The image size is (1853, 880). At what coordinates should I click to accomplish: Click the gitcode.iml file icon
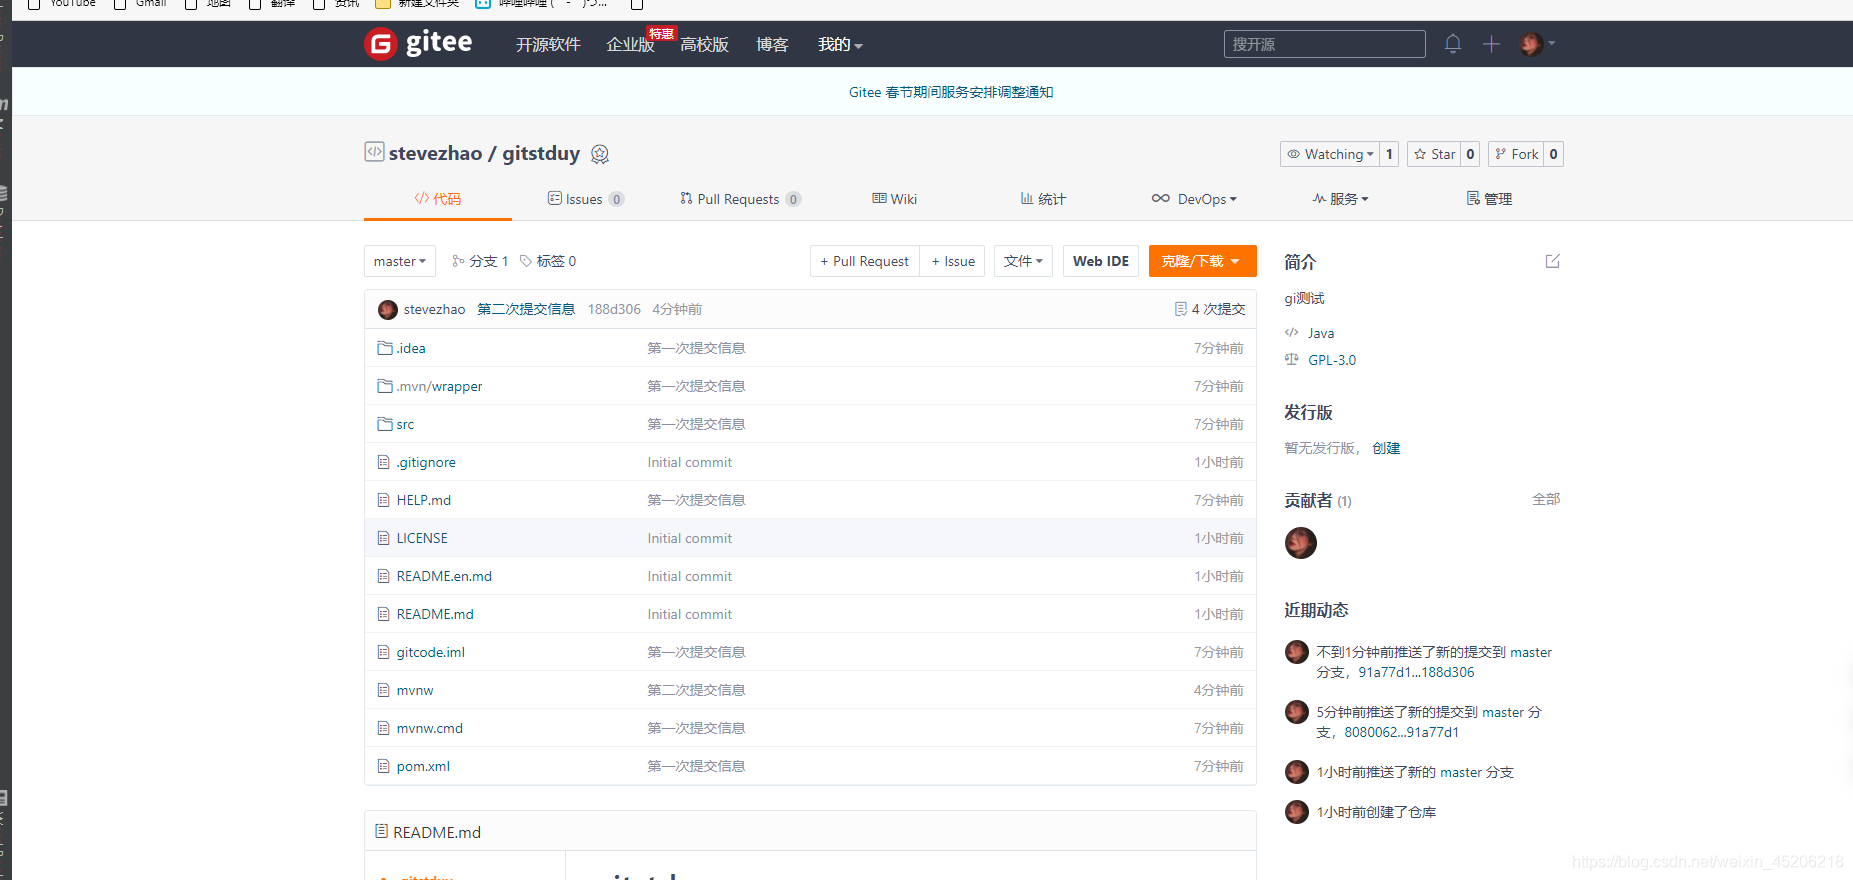383,652
